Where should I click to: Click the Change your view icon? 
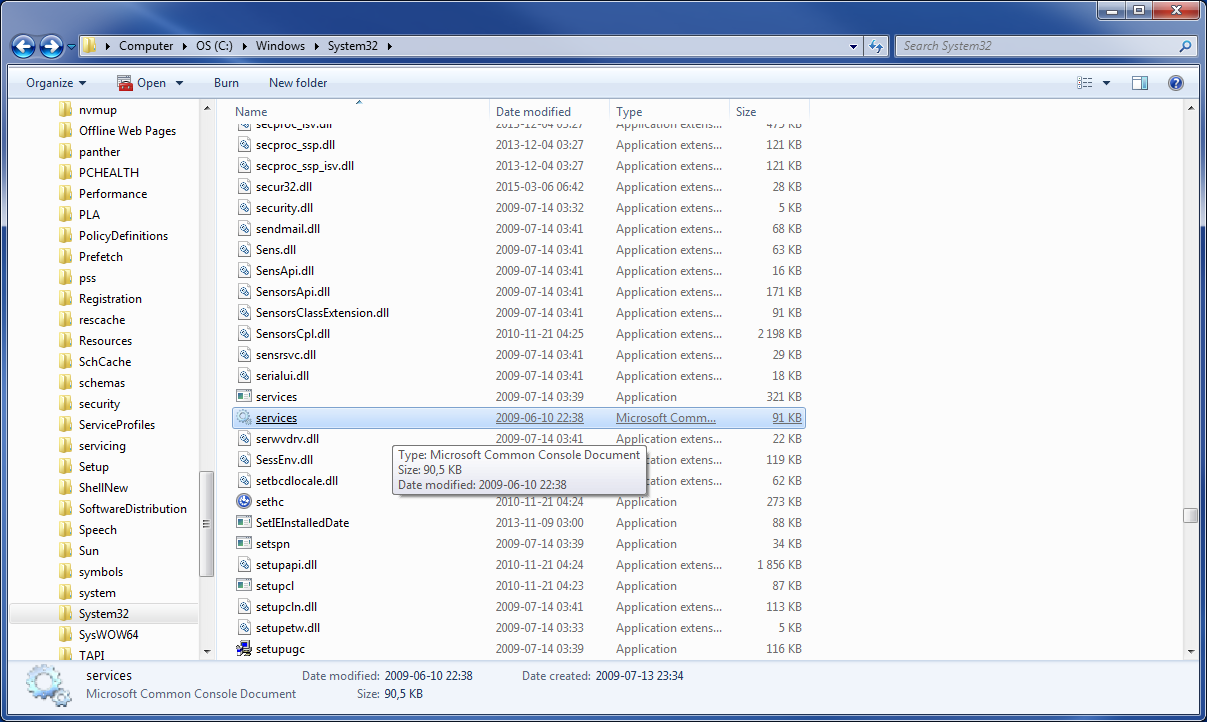(1085, 83)
